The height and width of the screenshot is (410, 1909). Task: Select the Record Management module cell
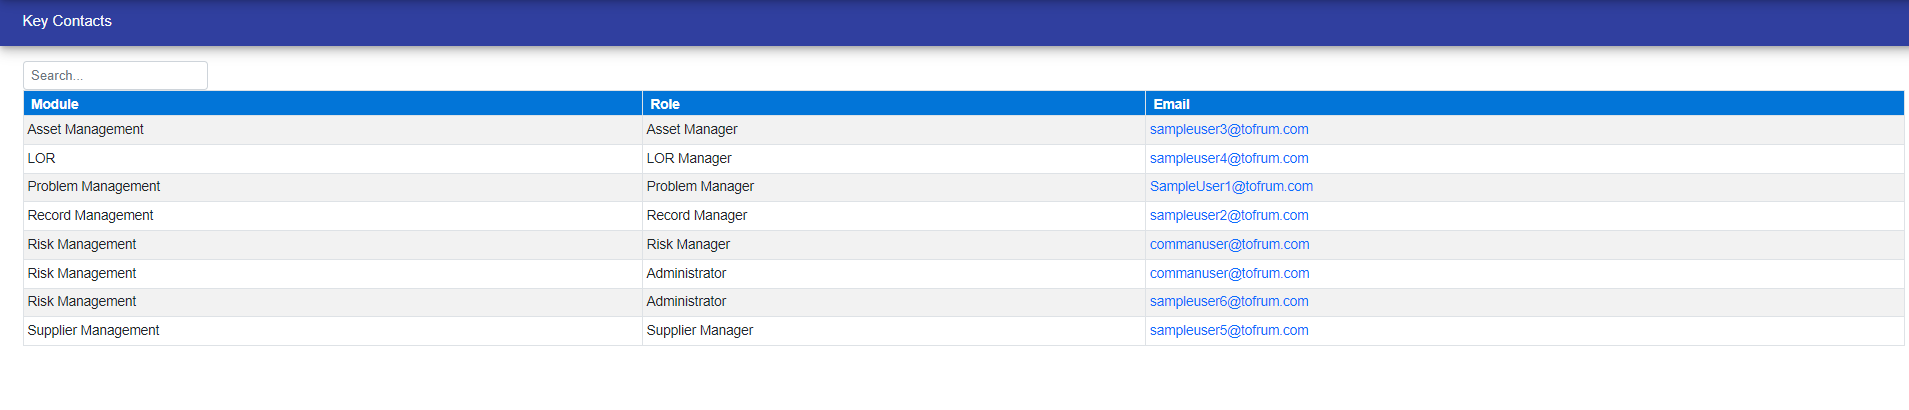point(91,216)
